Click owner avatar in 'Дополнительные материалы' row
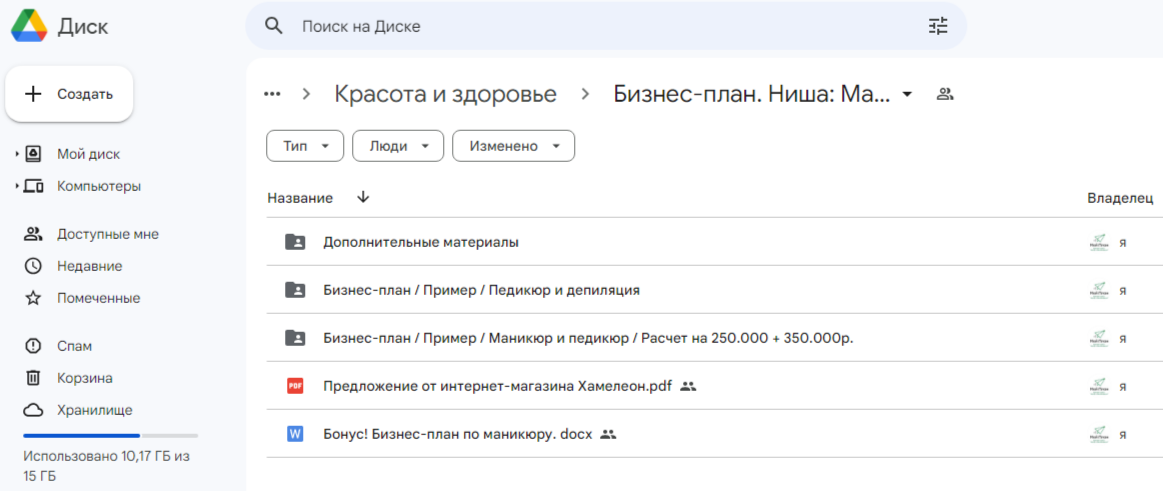The width and height of the screenshot is (1163, 491). 1098,243
